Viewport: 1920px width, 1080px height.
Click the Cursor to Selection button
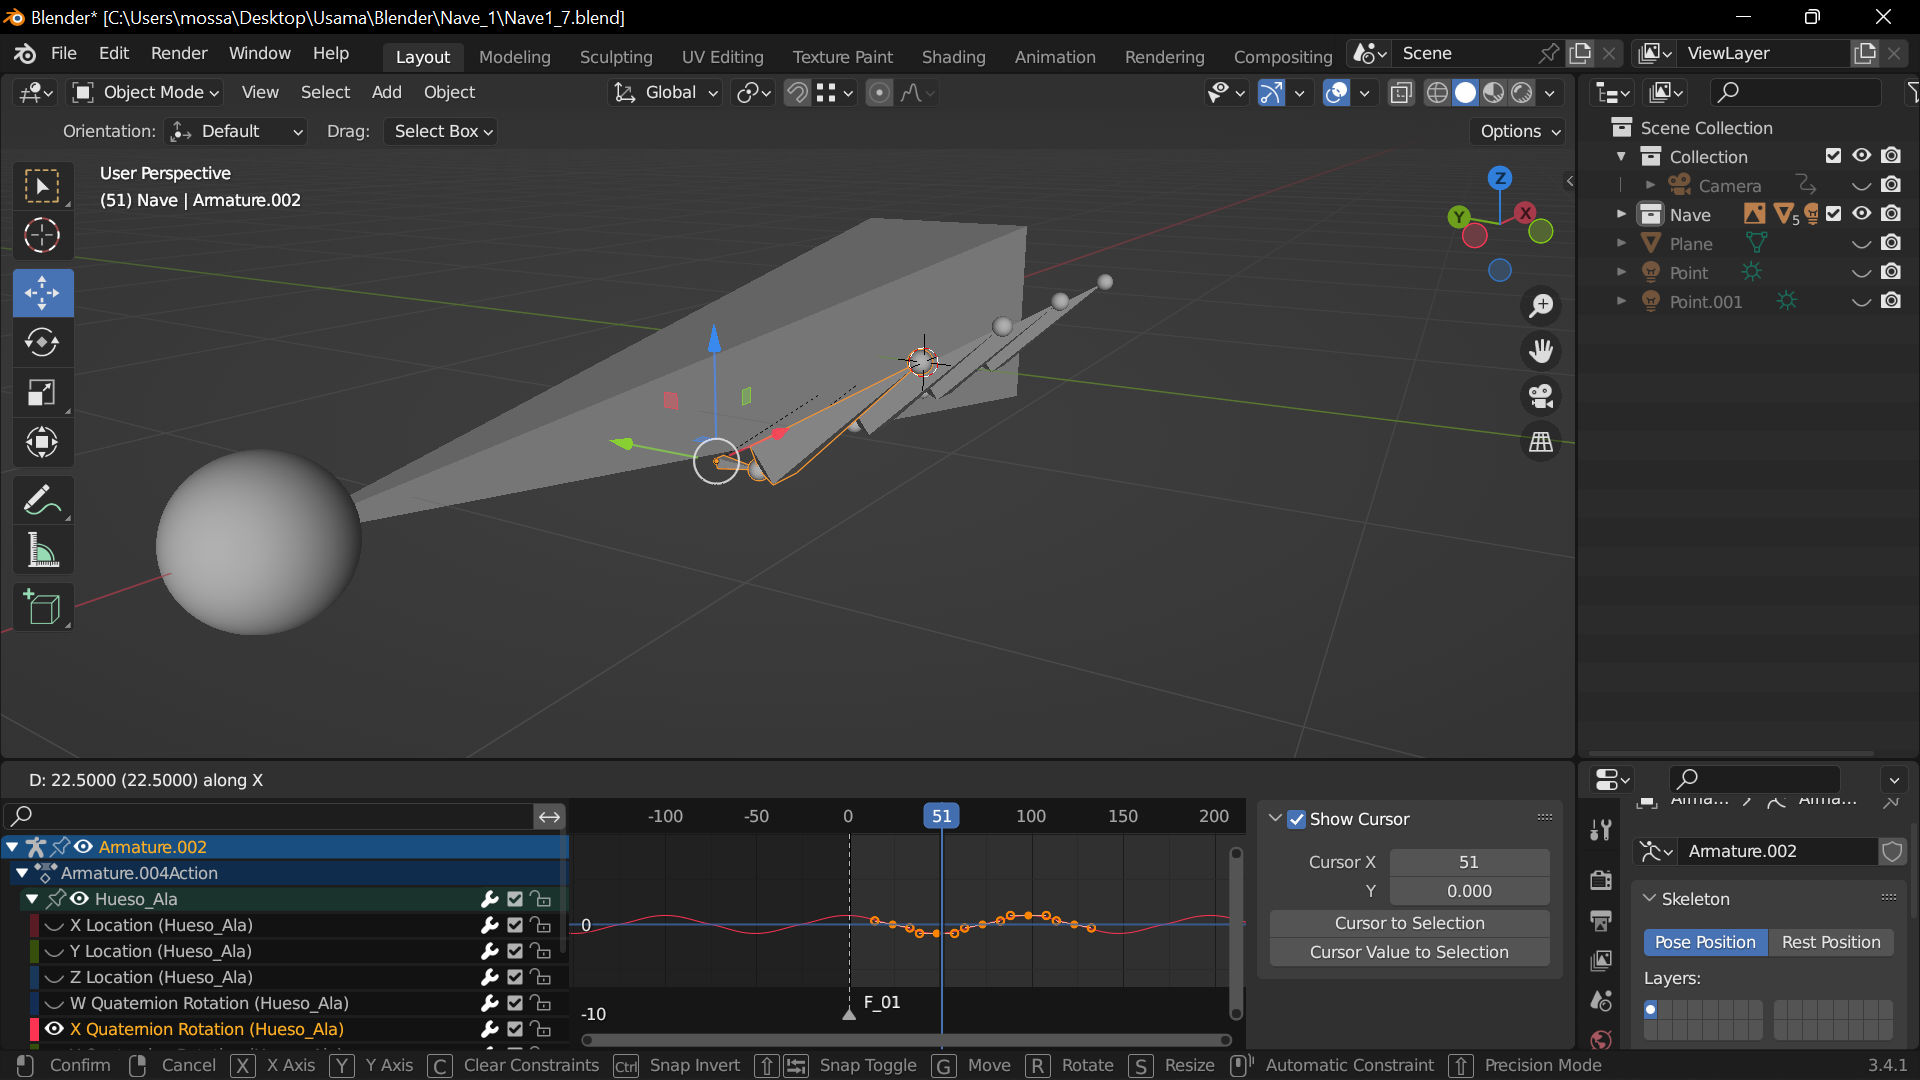[x=1408, y=923]
